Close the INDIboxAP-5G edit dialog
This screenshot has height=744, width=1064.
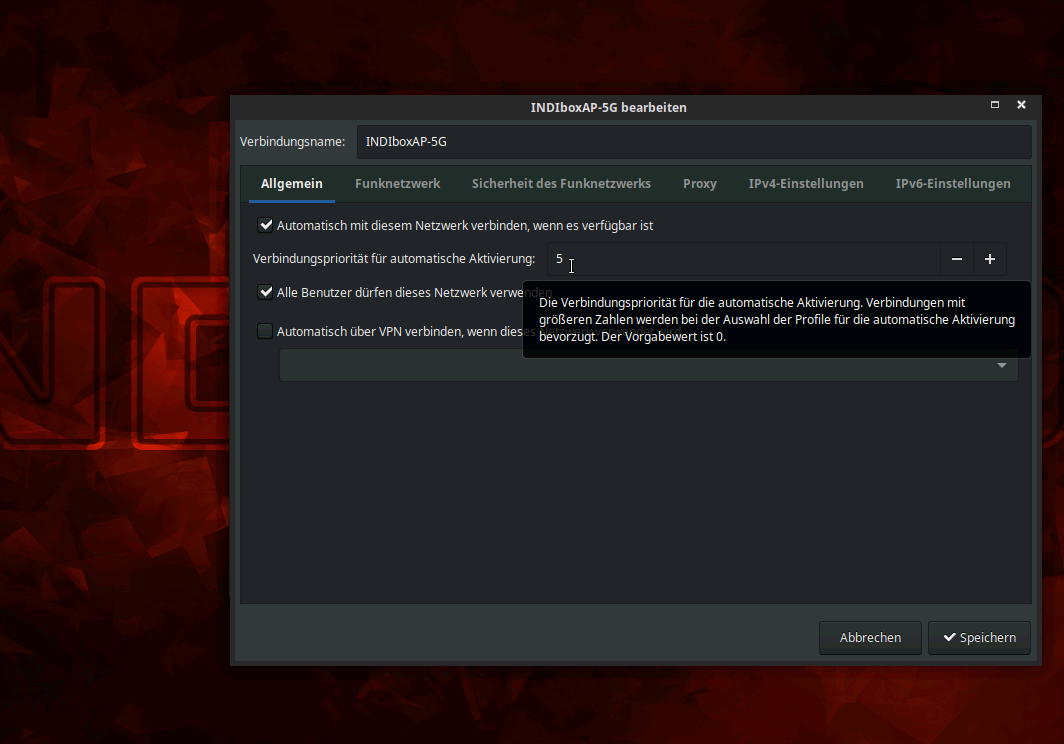coord(1021,105)
